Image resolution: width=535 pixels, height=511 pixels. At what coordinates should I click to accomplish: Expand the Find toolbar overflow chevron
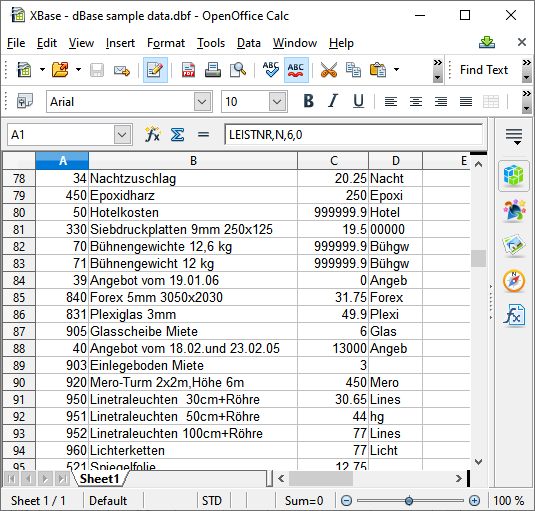pos(526,70)
